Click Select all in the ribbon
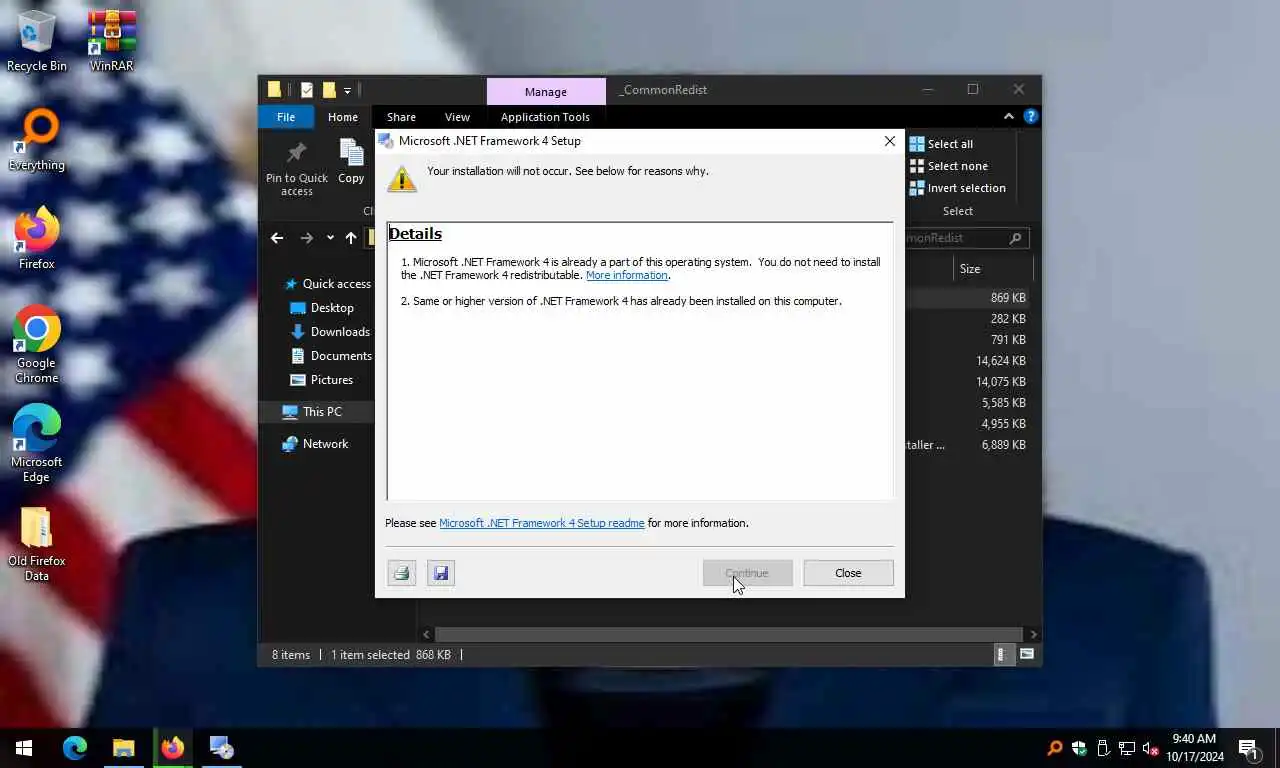 point(940,144)
